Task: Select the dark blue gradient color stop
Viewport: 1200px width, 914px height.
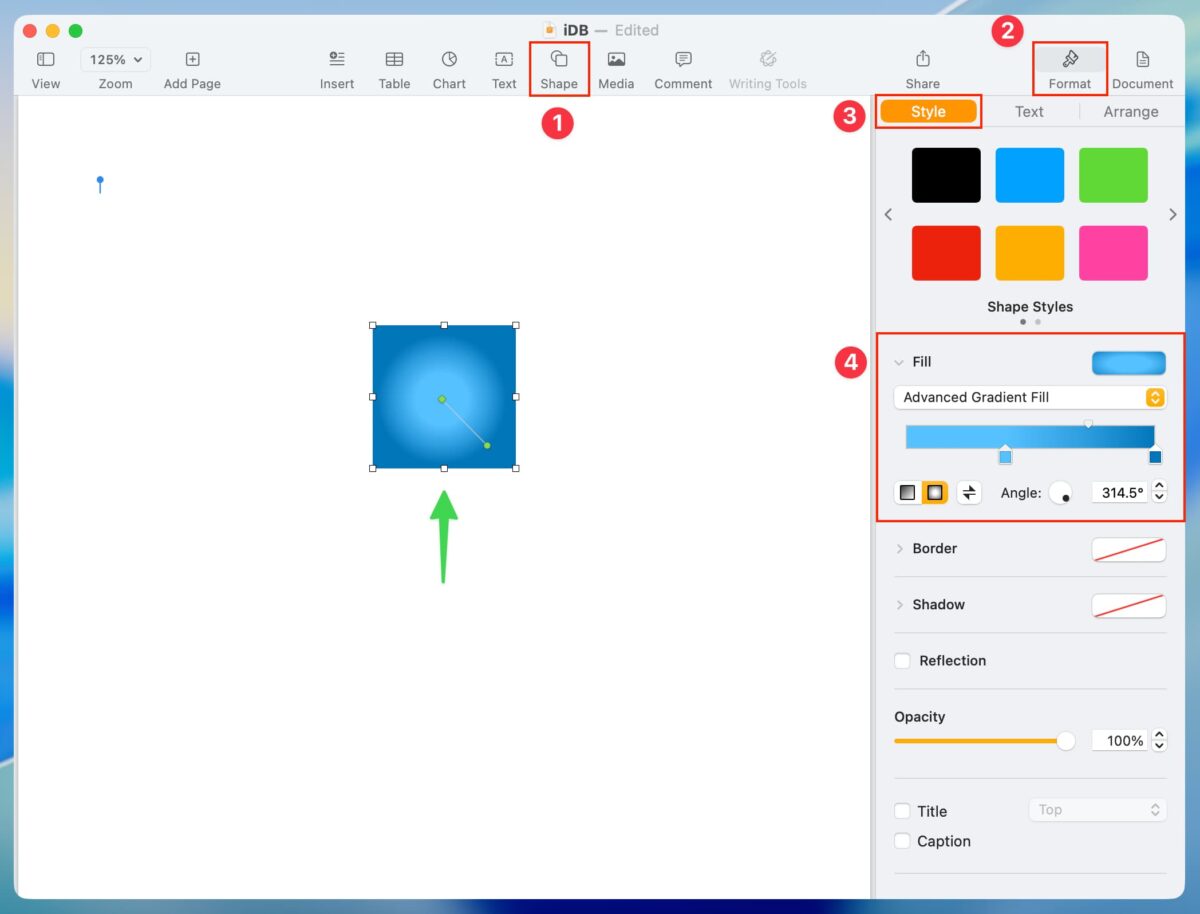Action: [1155, 455]
